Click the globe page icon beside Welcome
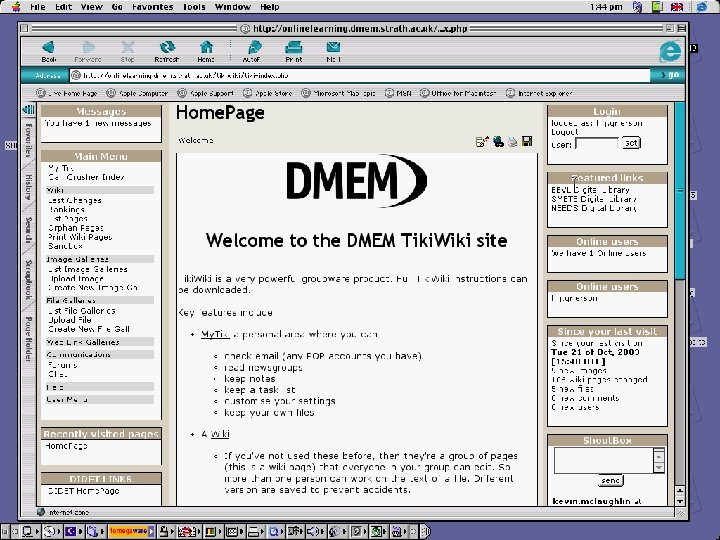This screenshot has height=540, width=720. pyautogui.click(x=498, y=141)
